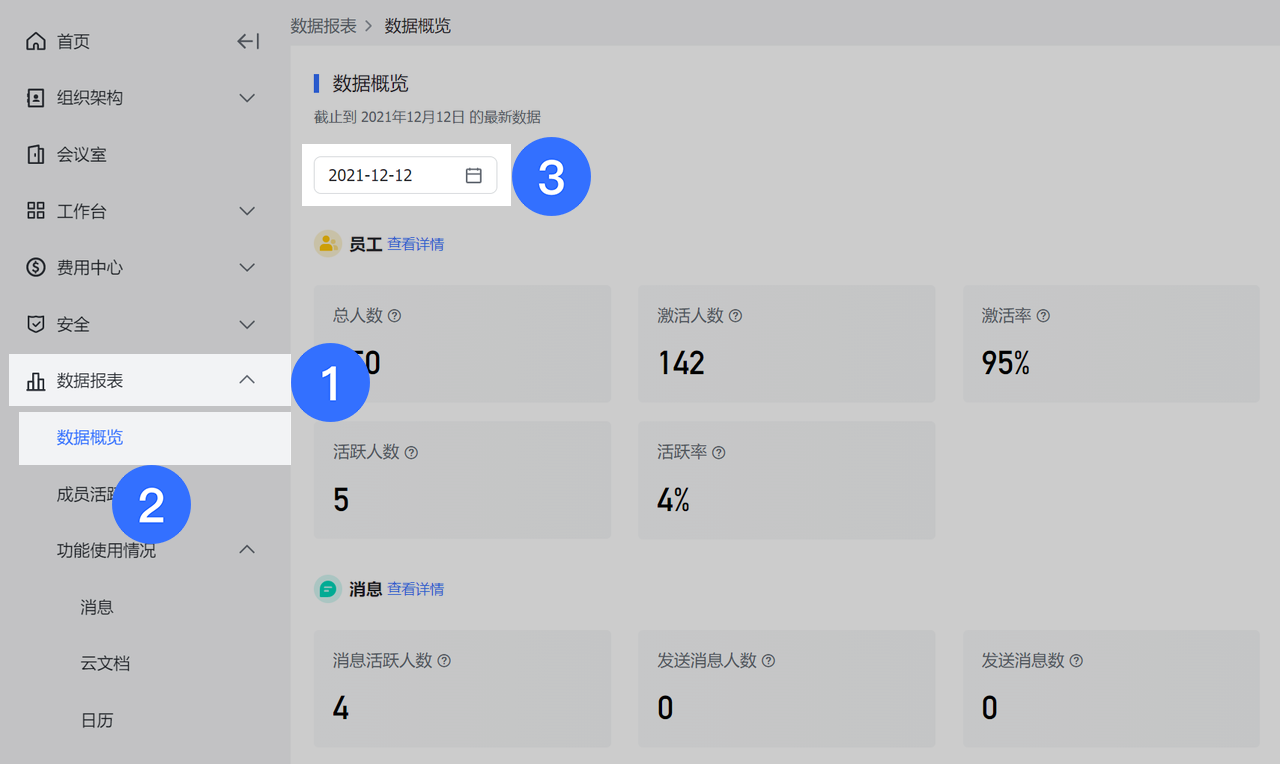Select 云文档 under 功能使用情况
Image resolution: width=1280 pixels, height=764 pixels.
(105, 663)
